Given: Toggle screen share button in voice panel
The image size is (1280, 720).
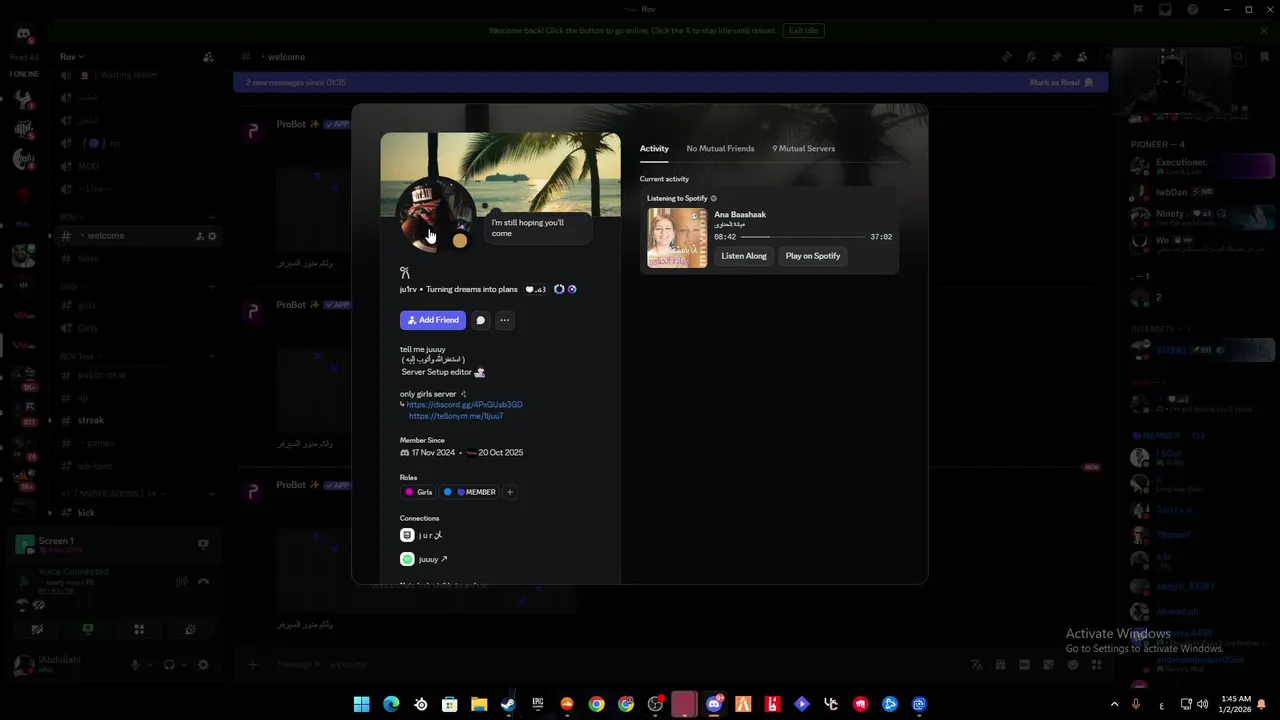Looking at the screenshot, I should (88, 630).
